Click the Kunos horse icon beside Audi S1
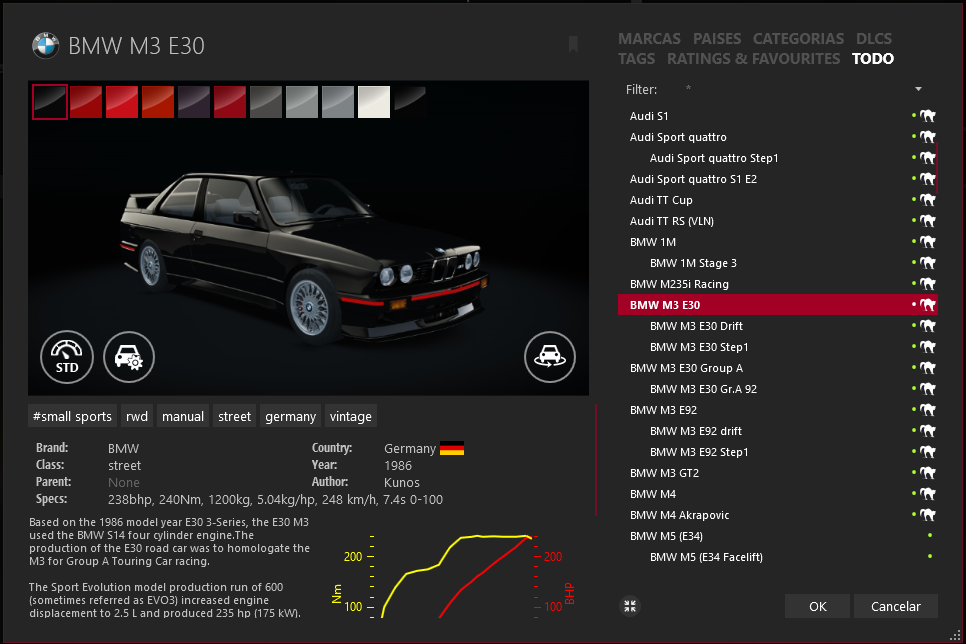The image size is (966, 644). tap(928, 116)
